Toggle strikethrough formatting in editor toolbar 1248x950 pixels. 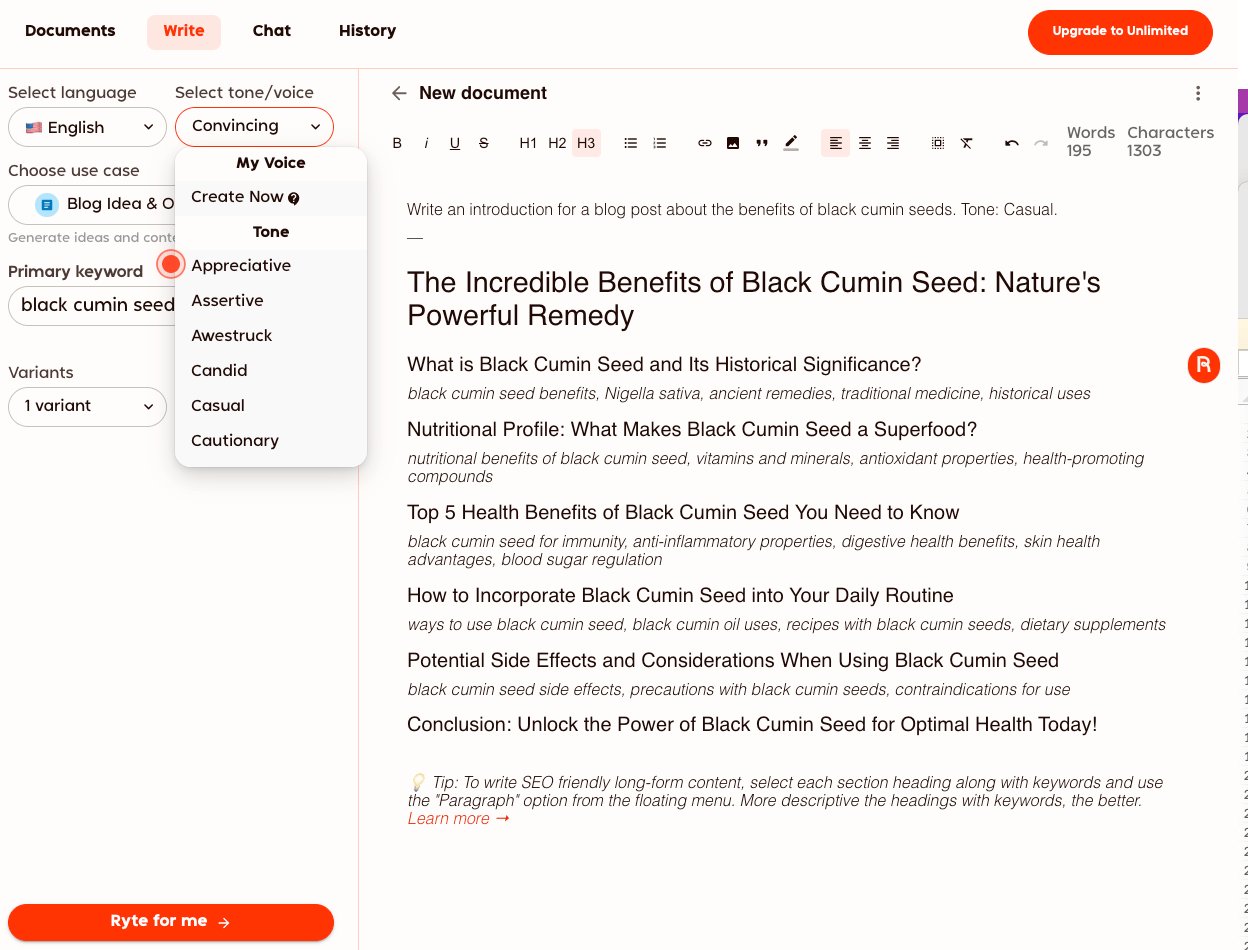point(484,143)
